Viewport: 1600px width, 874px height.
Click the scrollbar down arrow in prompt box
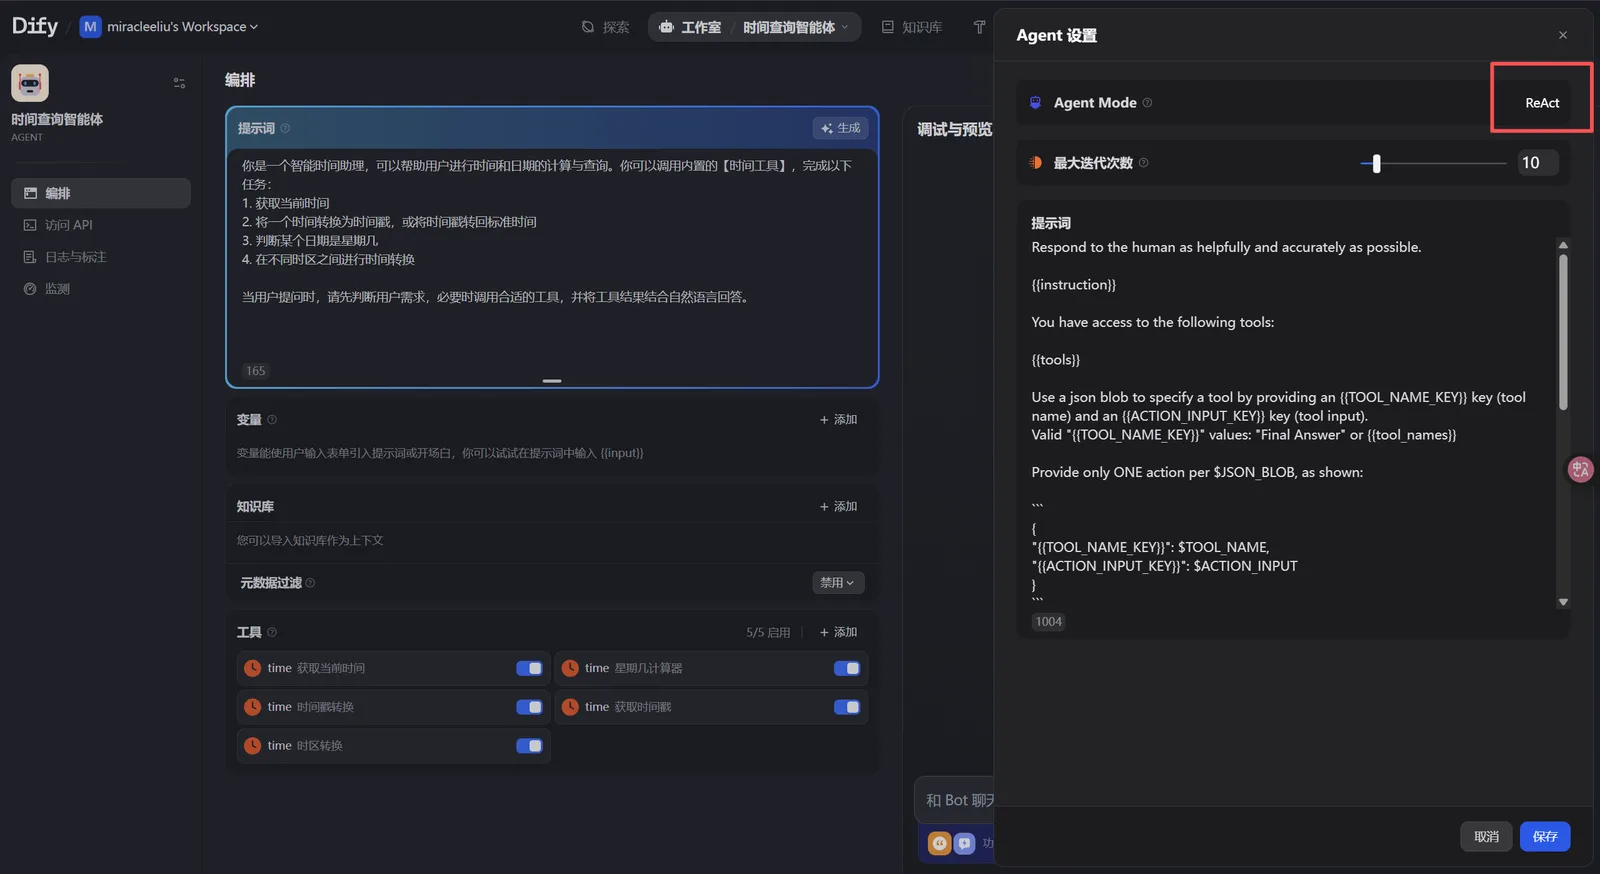(1563, 602)
